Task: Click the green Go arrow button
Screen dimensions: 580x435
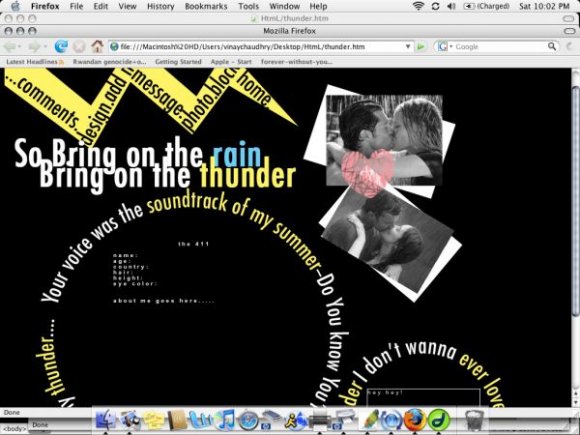Action: coord(421,47)
